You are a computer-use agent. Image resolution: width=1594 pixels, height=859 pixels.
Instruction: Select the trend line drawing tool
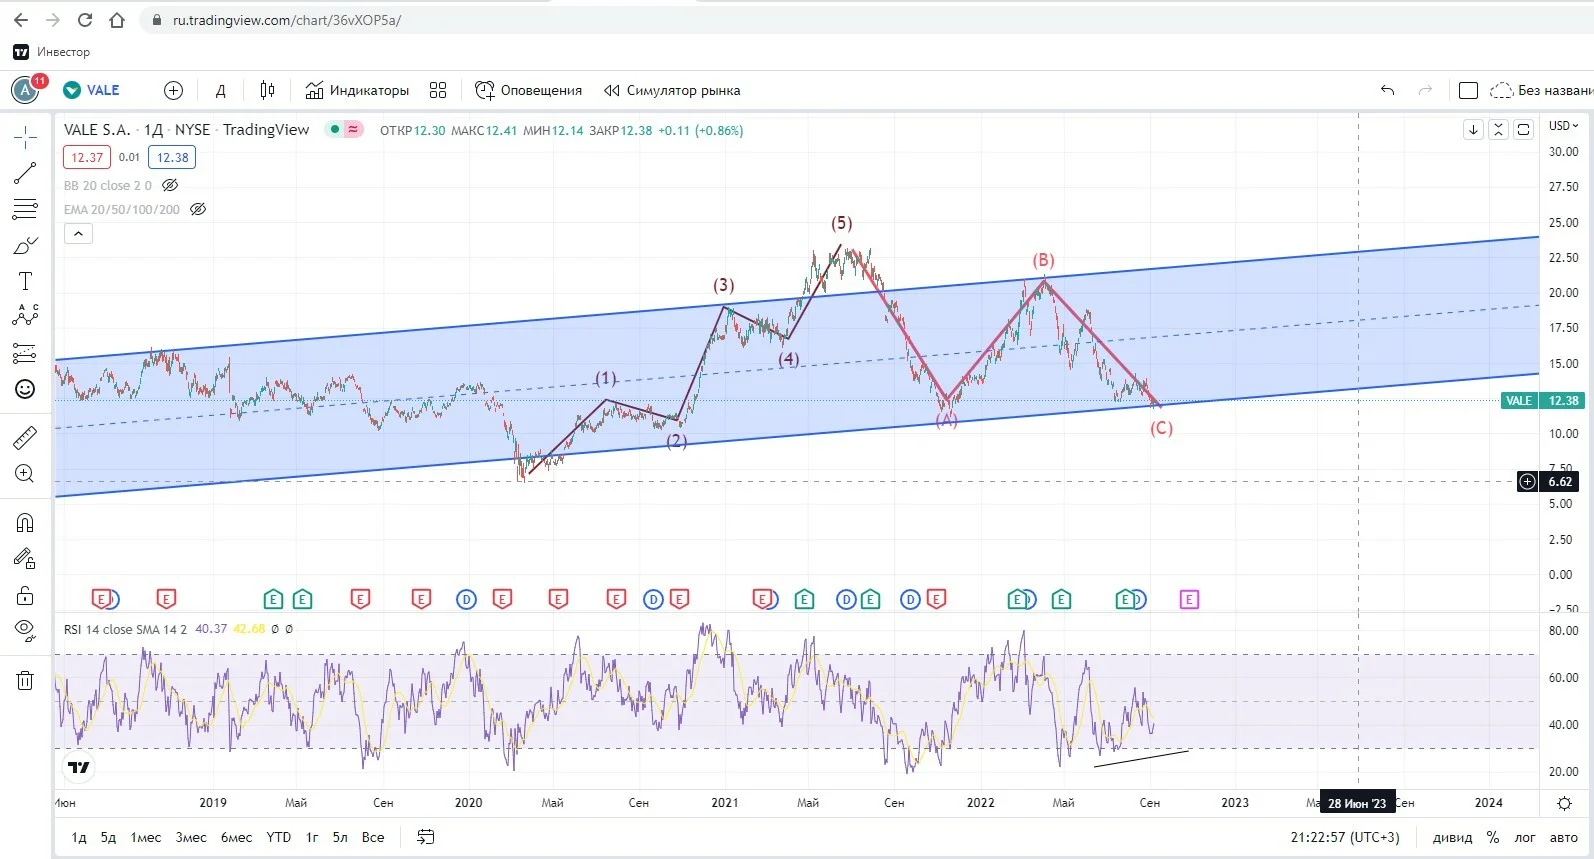click(x=25, y=173)
